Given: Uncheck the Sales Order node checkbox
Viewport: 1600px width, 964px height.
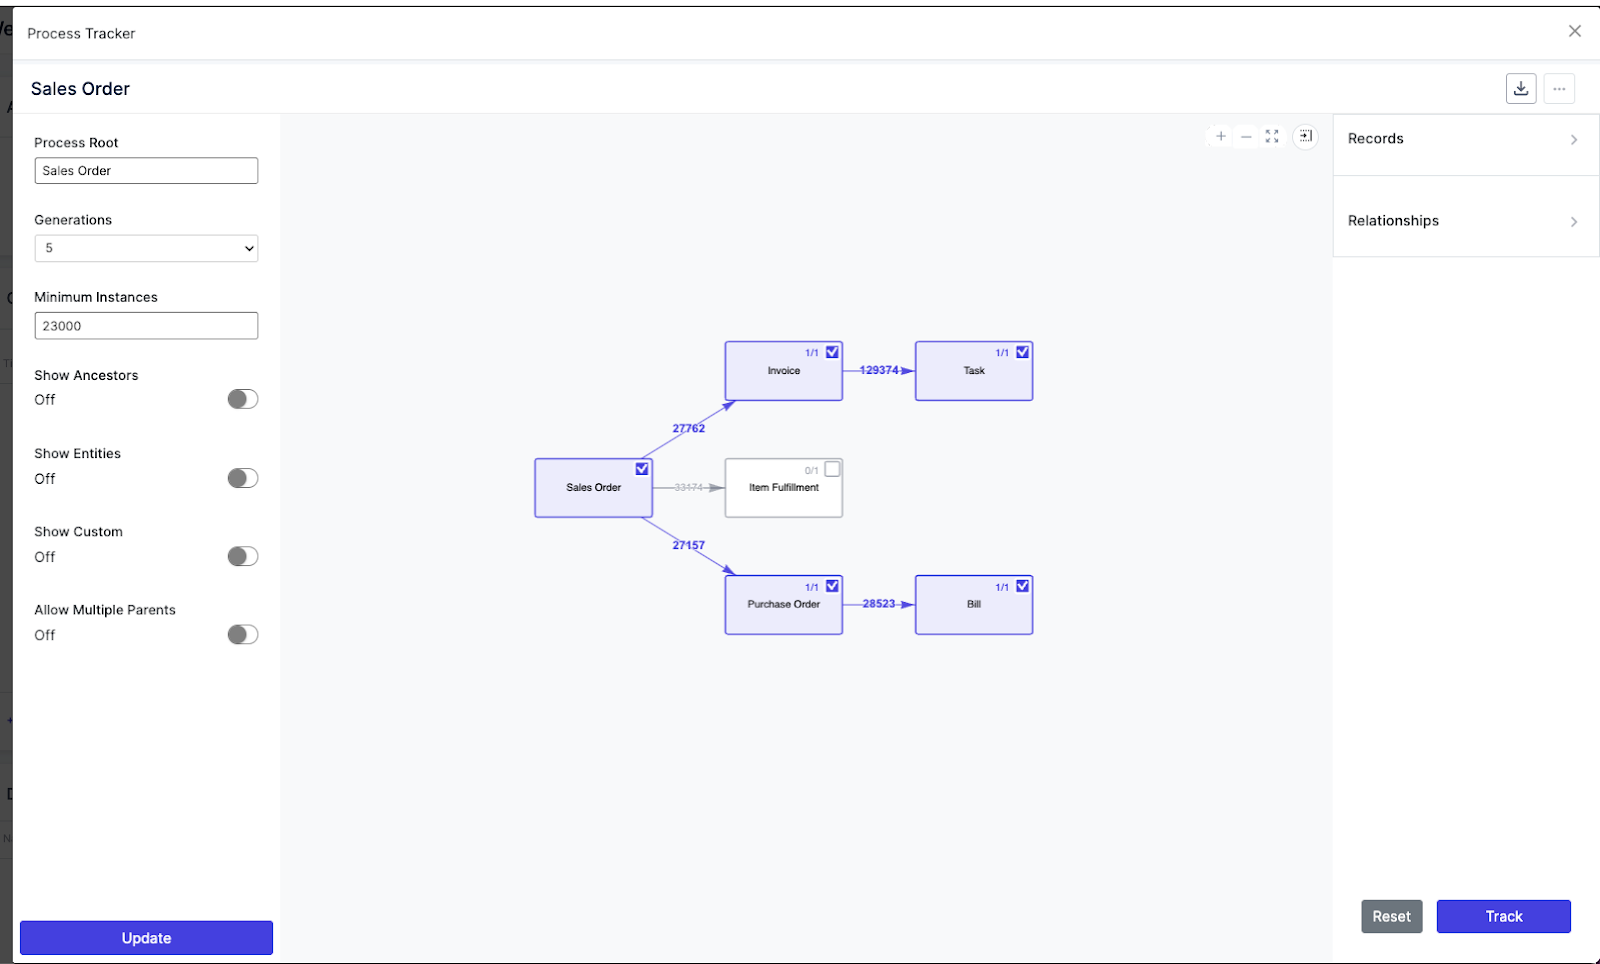Looking at the screenshot, I should 642,469.
